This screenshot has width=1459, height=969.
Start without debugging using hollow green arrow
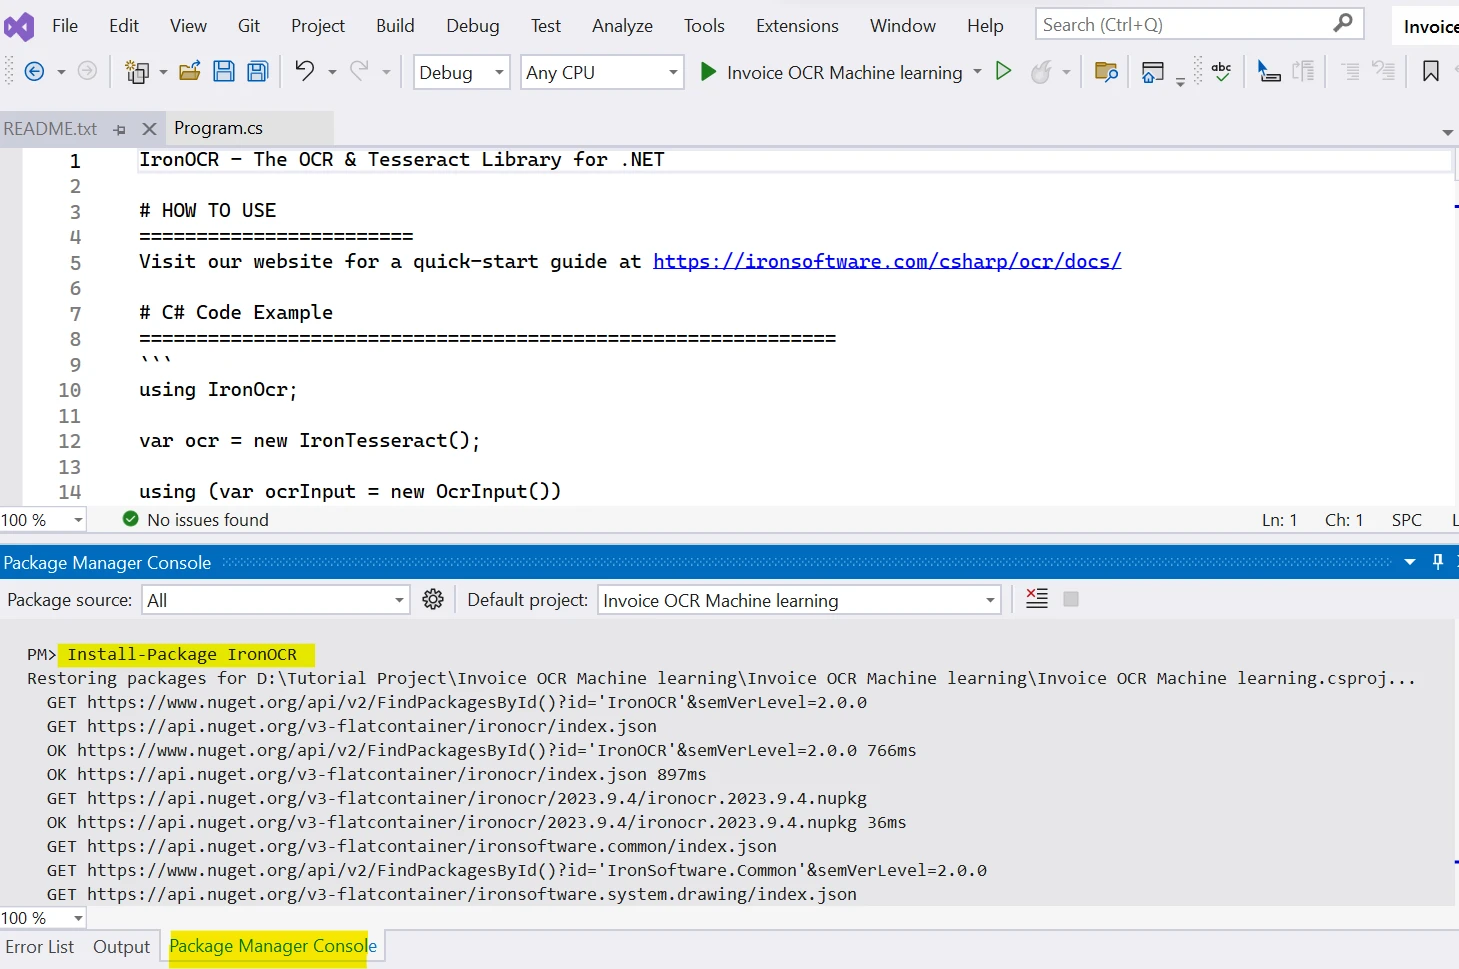pyautogui.click(x=1003, y=71)
